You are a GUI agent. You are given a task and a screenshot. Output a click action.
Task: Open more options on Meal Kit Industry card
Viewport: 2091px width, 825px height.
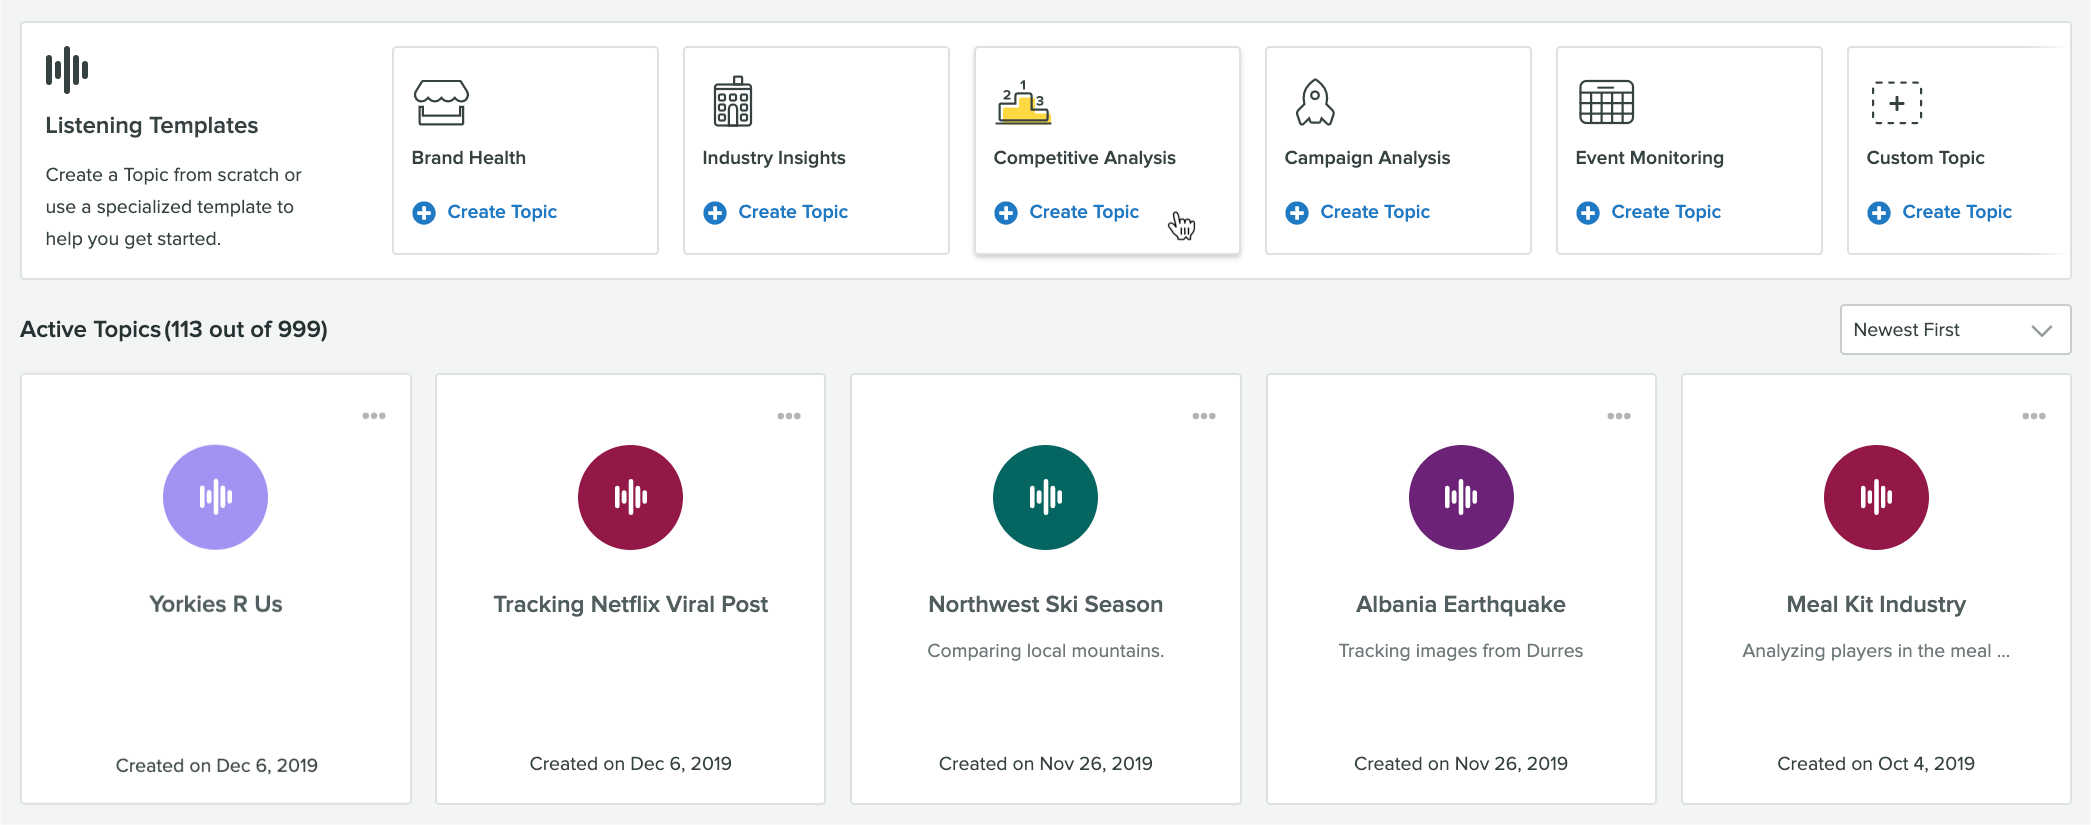pyautogui.click(x=2034, y=416)
